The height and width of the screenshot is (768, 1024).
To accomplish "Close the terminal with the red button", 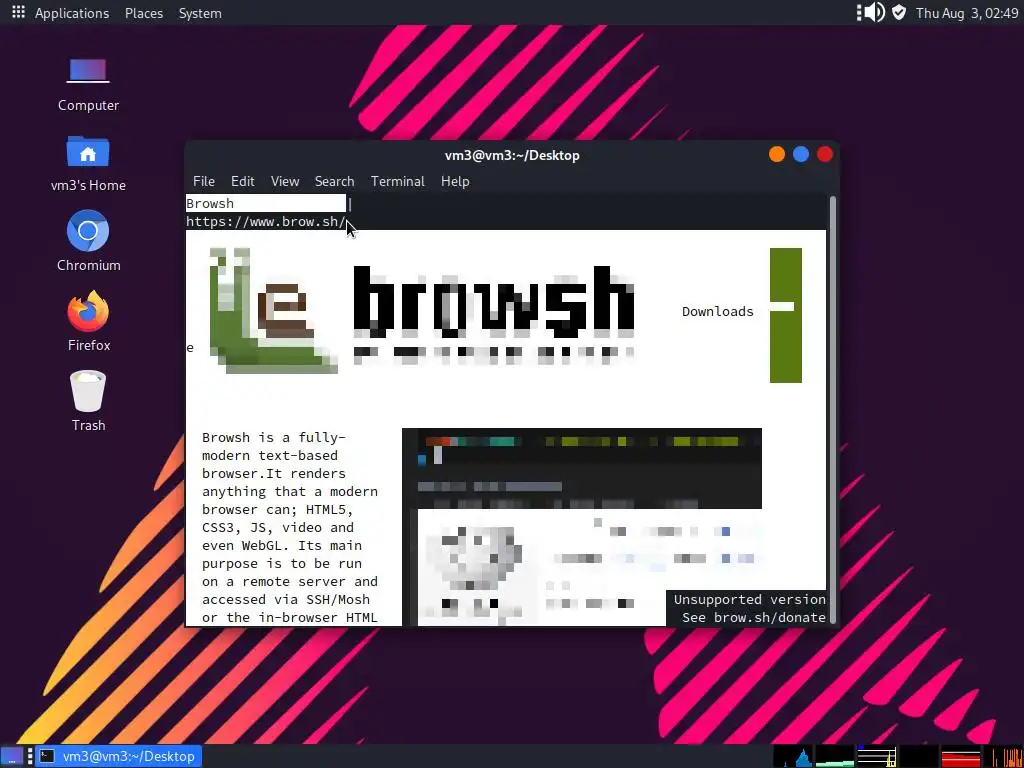I will tap(825, 155).
